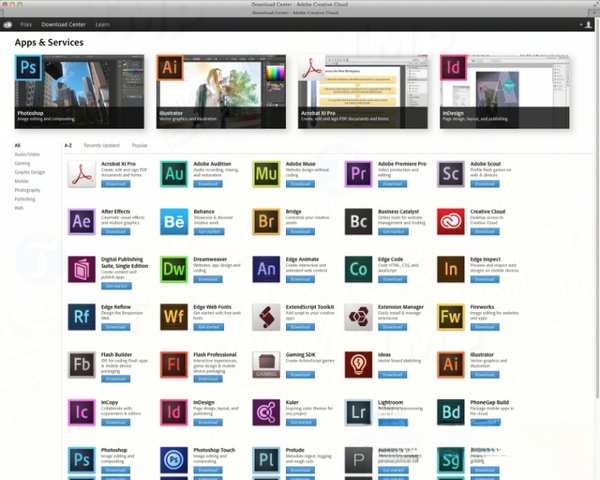Filter apps by Gaming category
Screen dimensions: 600x480
pos(22,163)
